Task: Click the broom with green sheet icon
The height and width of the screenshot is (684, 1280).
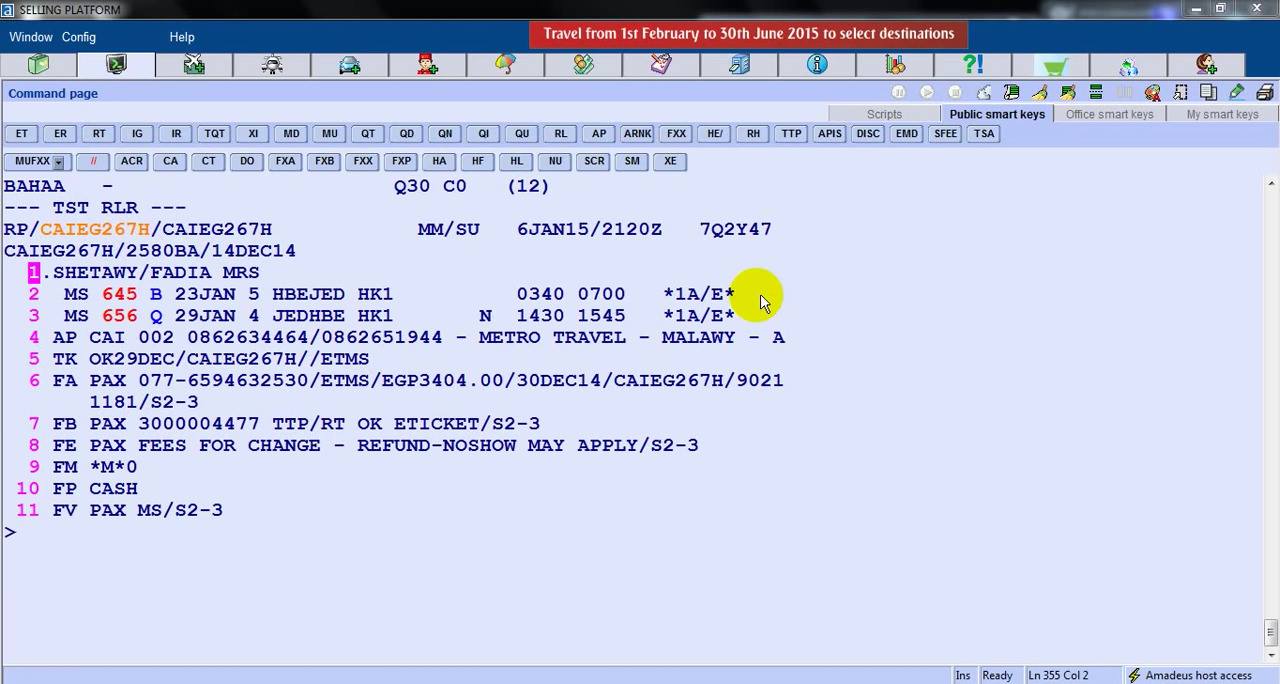Action: [1068, 93]
